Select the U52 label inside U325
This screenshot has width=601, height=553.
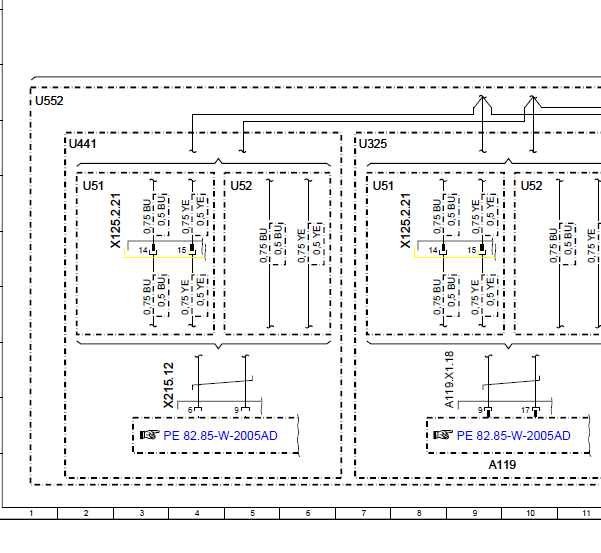531,186
